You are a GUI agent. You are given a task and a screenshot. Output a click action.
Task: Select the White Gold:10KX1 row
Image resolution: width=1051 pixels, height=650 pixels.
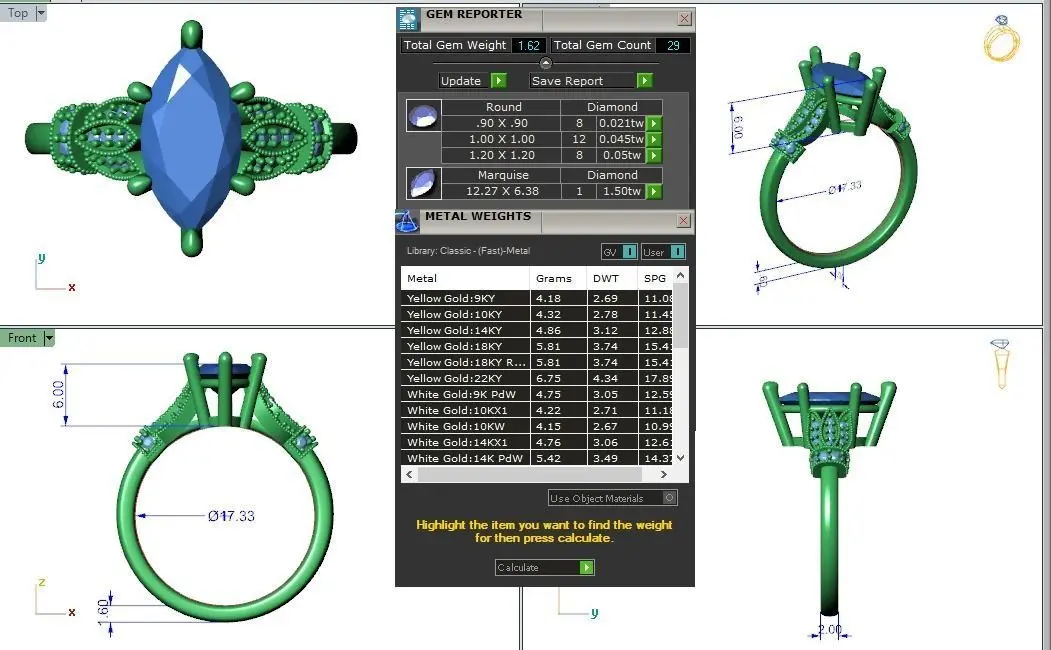click(537, 411)
